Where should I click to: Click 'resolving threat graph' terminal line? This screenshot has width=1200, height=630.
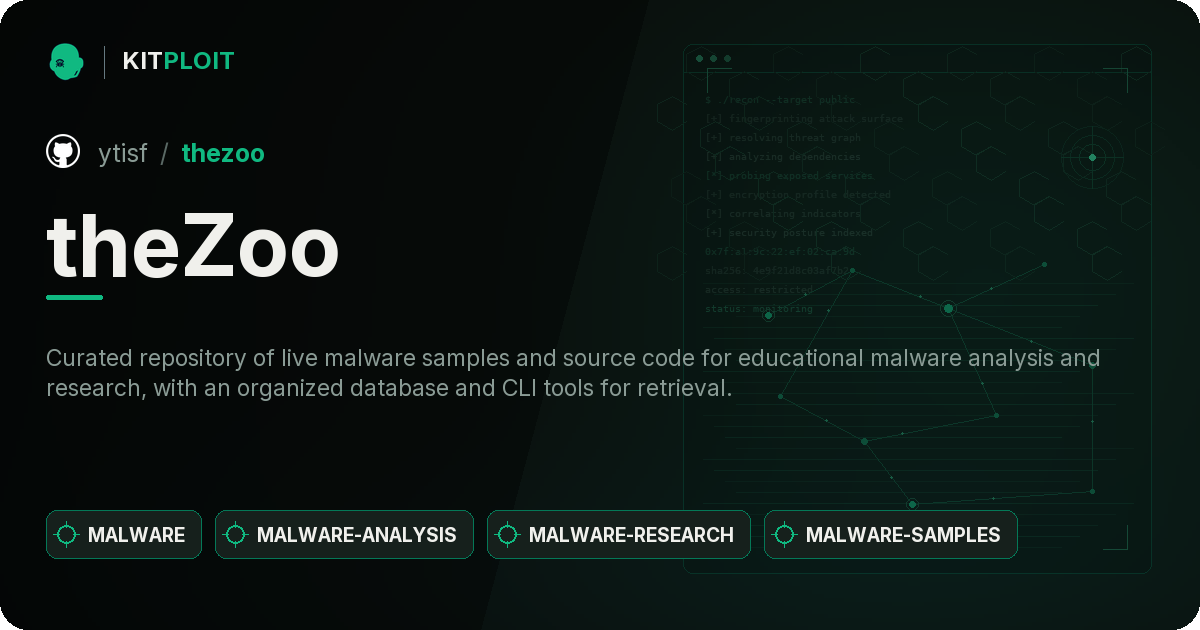783,138
